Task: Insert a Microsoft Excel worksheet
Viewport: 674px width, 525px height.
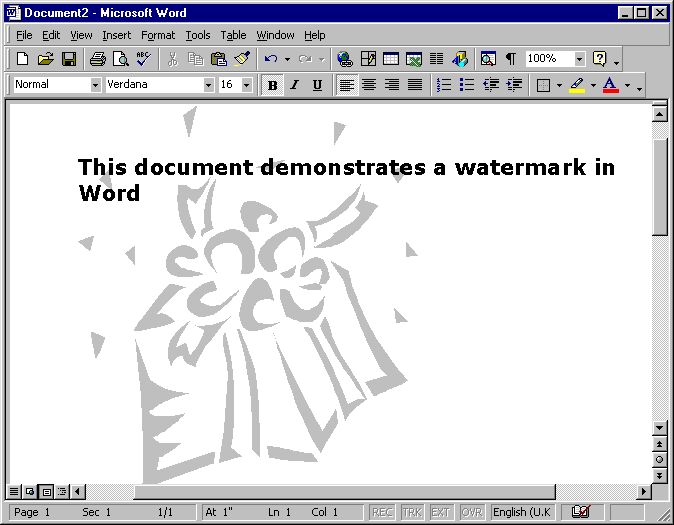Action: 414,58
